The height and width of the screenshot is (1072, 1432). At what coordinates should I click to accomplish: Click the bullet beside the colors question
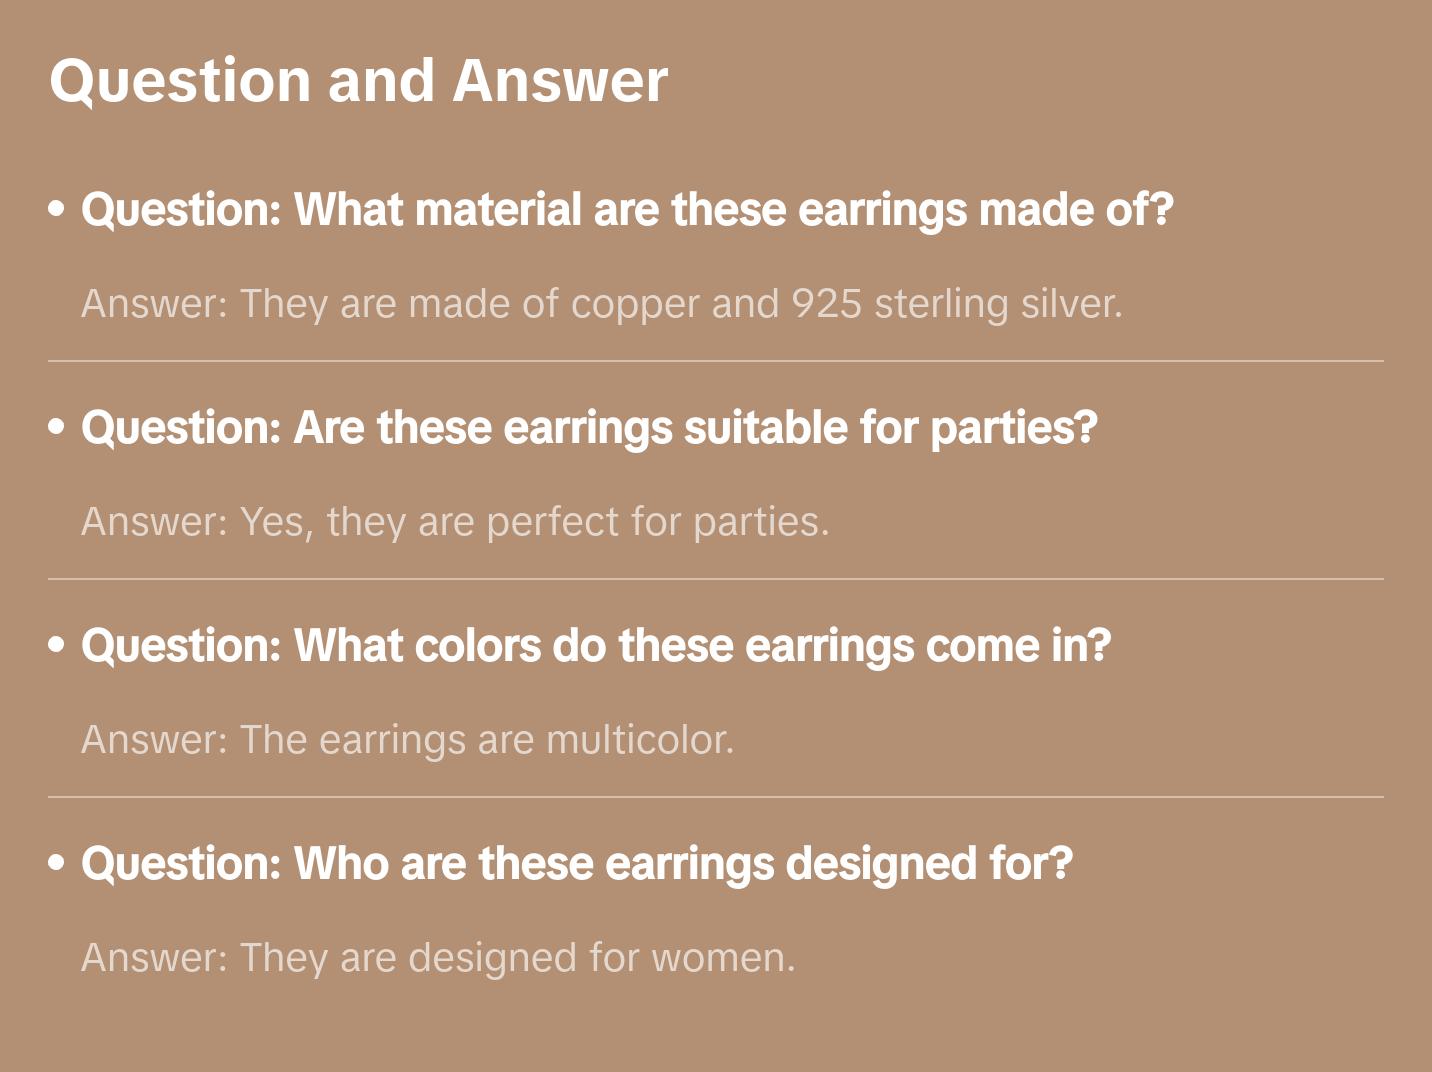57,646
